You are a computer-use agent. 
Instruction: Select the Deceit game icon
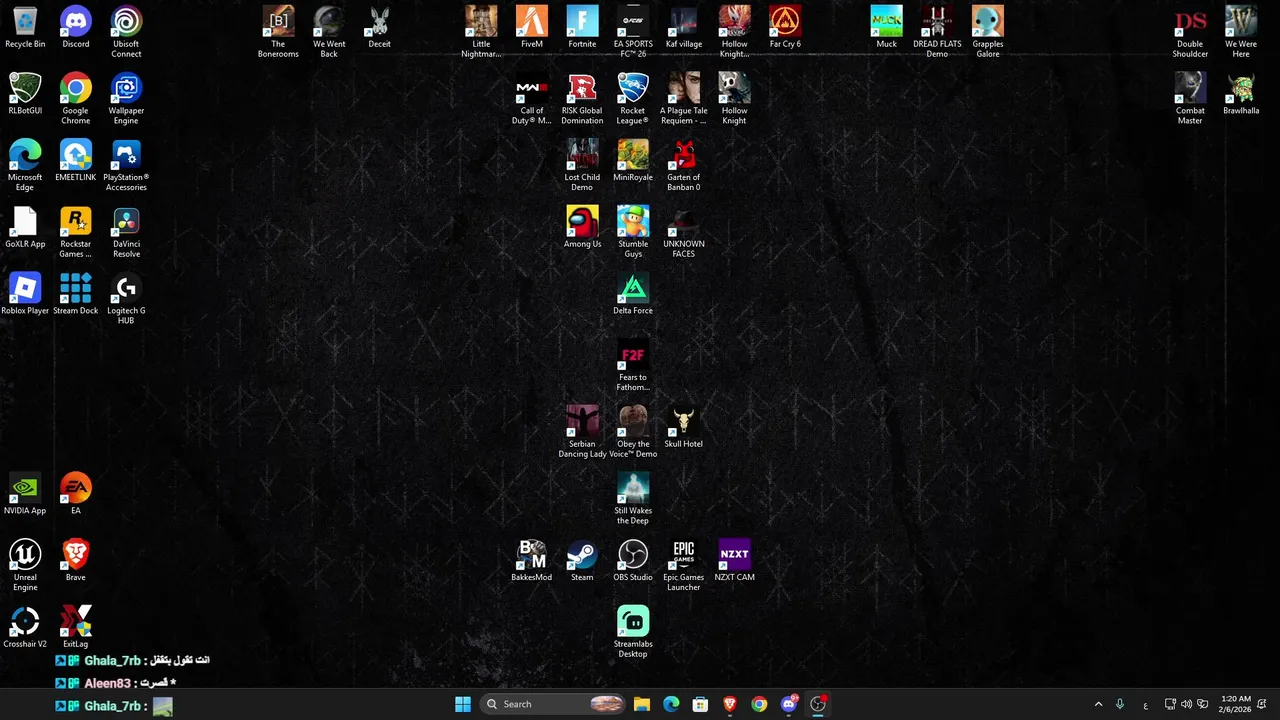[x=379, y=28]
